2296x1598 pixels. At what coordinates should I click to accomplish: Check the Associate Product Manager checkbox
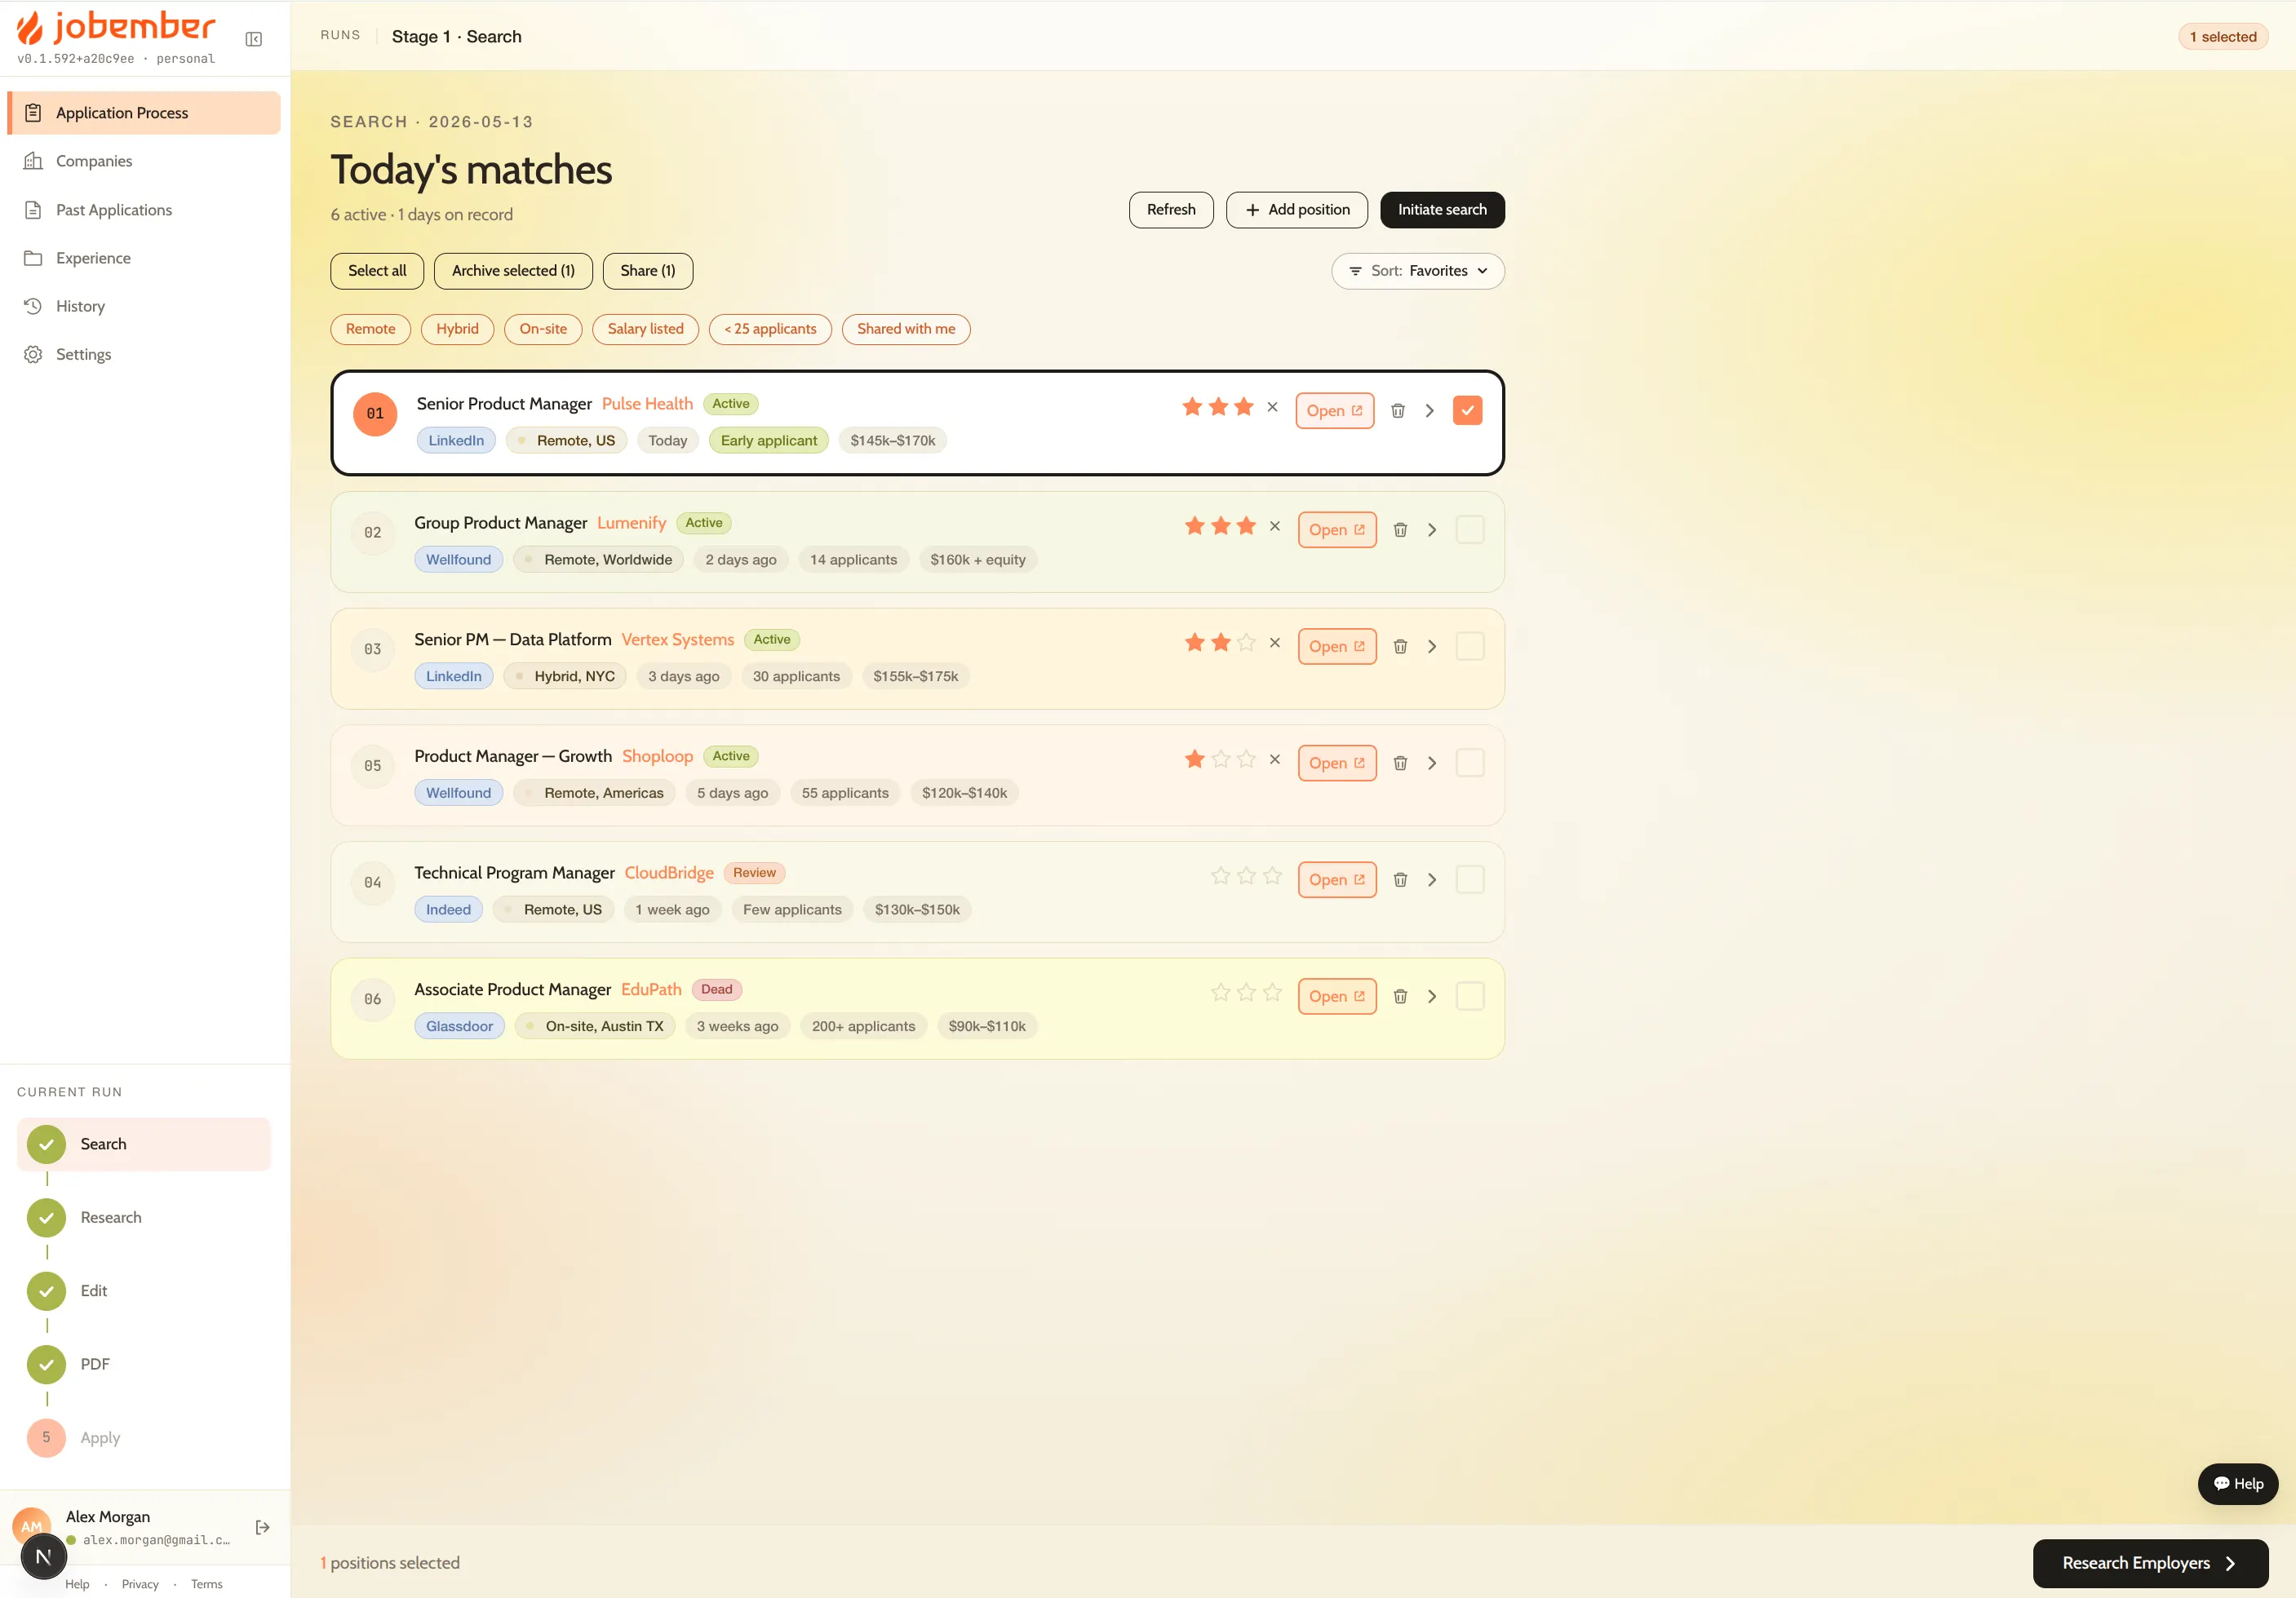point(1469,997)
